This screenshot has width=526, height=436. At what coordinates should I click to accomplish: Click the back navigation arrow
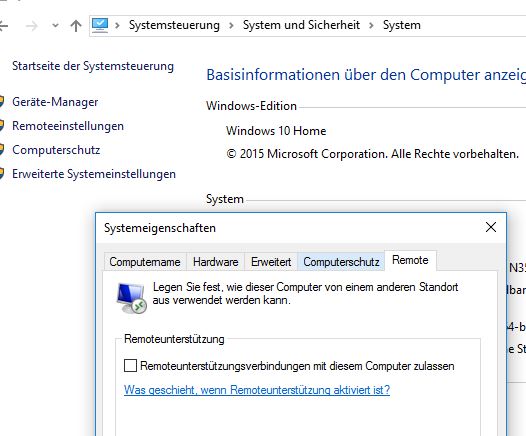3,25
